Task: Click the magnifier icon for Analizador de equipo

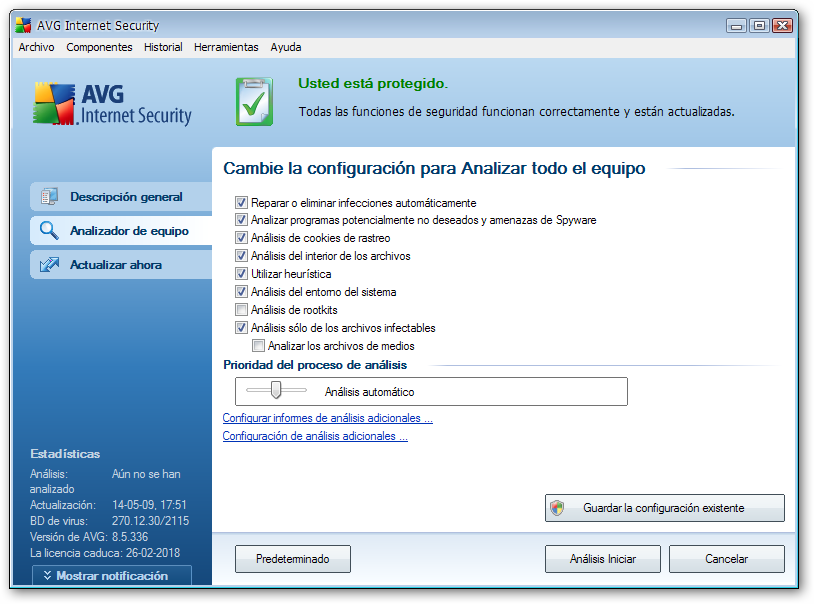Action: click(49, 230)
